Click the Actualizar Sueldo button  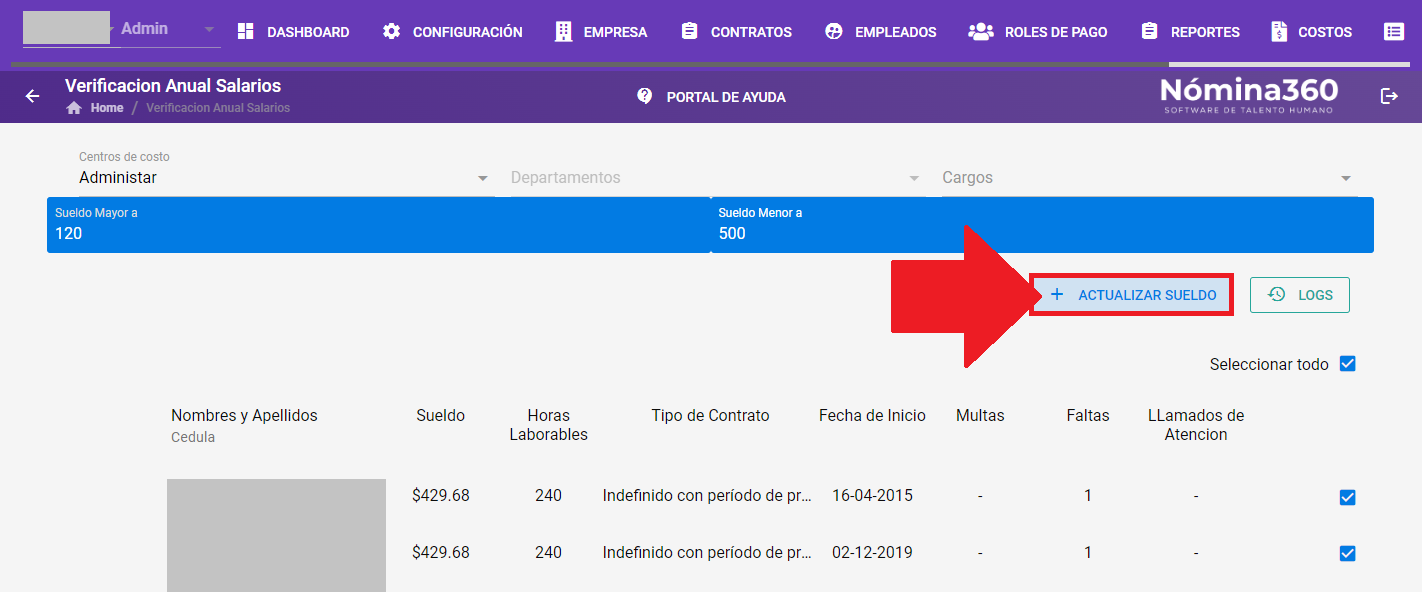(x=1131, y=295)
